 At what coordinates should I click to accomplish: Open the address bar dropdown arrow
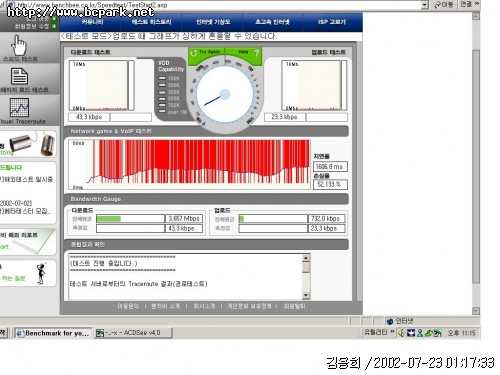(424, 5)
